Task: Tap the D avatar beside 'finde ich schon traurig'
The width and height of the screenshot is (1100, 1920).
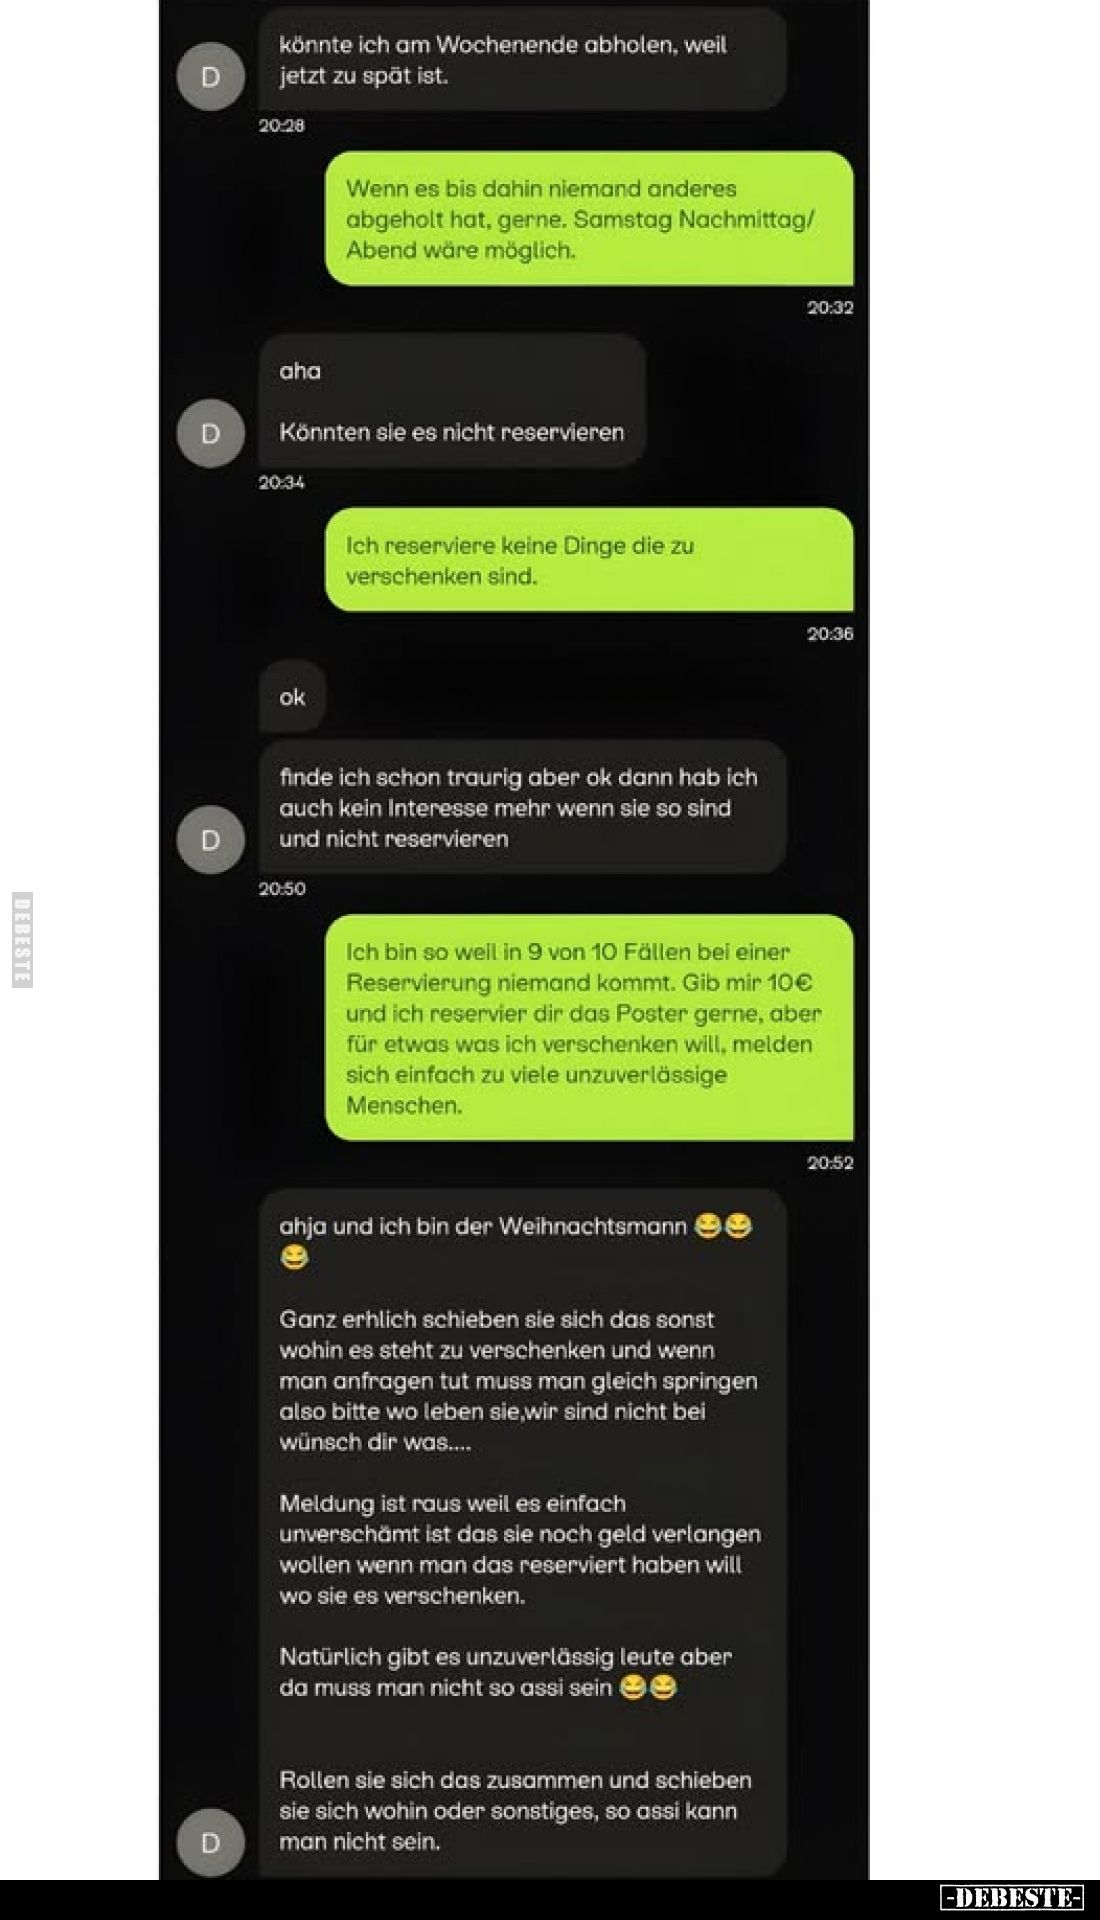Action: pyautogui.click(x=210, y=840)
